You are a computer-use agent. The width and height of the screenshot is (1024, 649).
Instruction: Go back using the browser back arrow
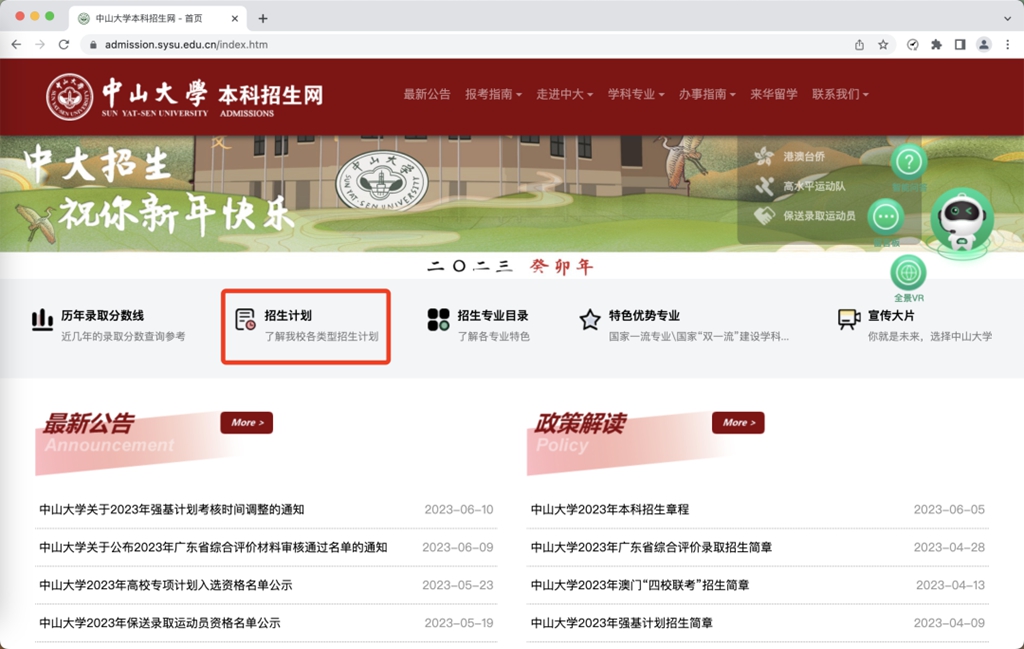pos(16,44)
